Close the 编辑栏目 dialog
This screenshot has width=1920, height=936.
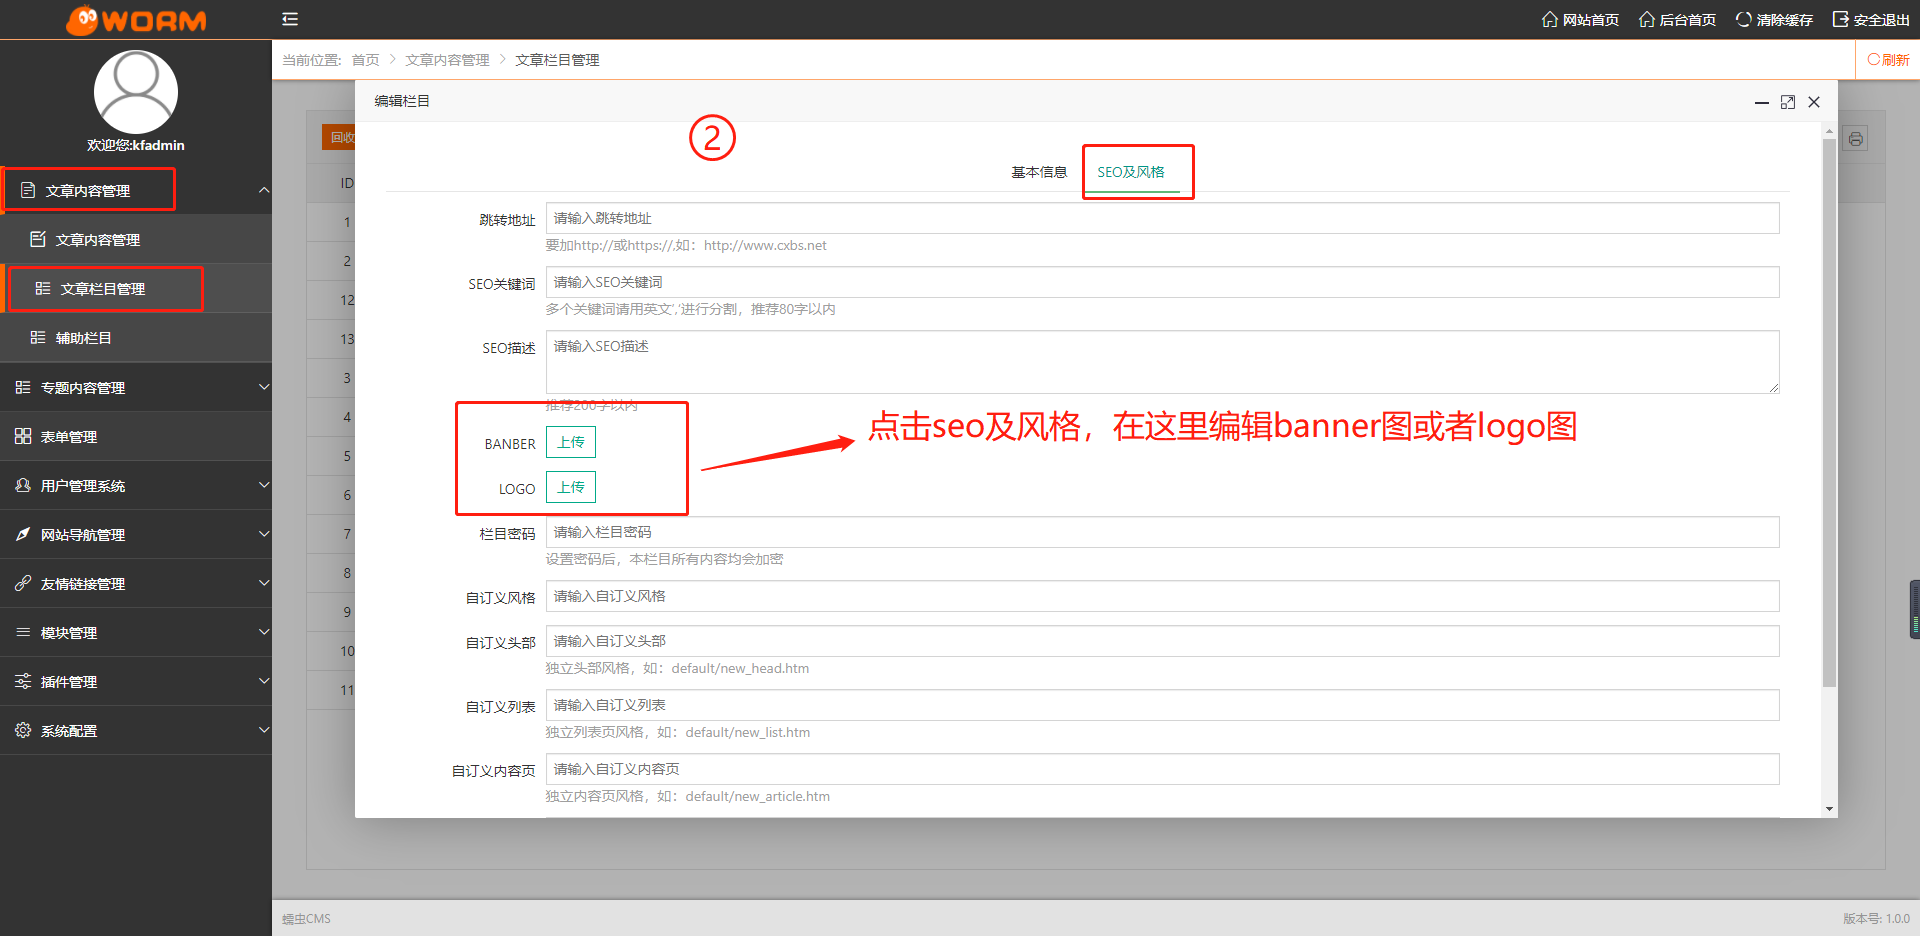click(1814, 102)
